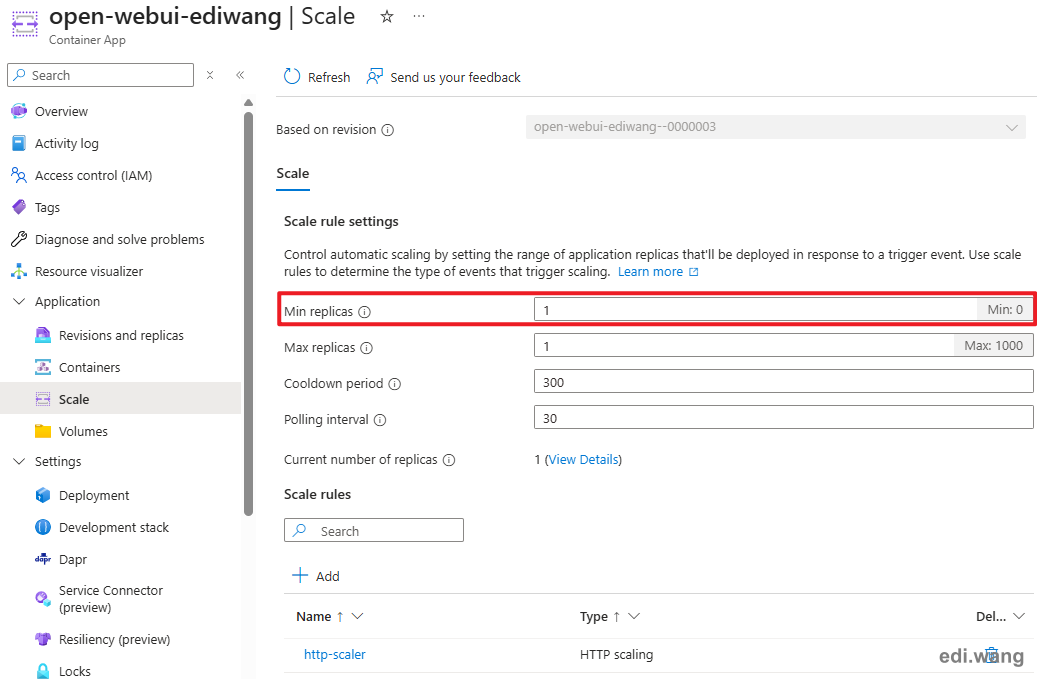The width and height of the screenshot is (1037, 679).
Task: Open the Volumes page
Action: coord(83,431)
